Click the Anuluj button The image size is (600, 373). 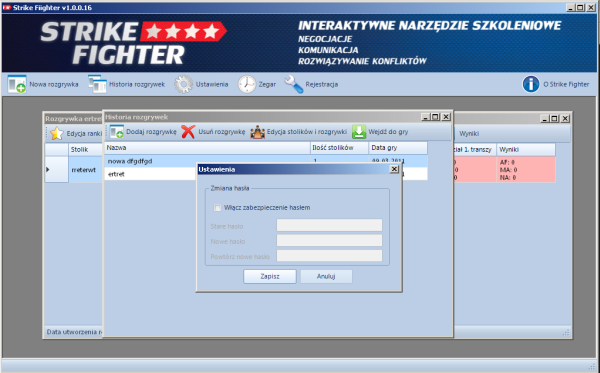[326, 276]
